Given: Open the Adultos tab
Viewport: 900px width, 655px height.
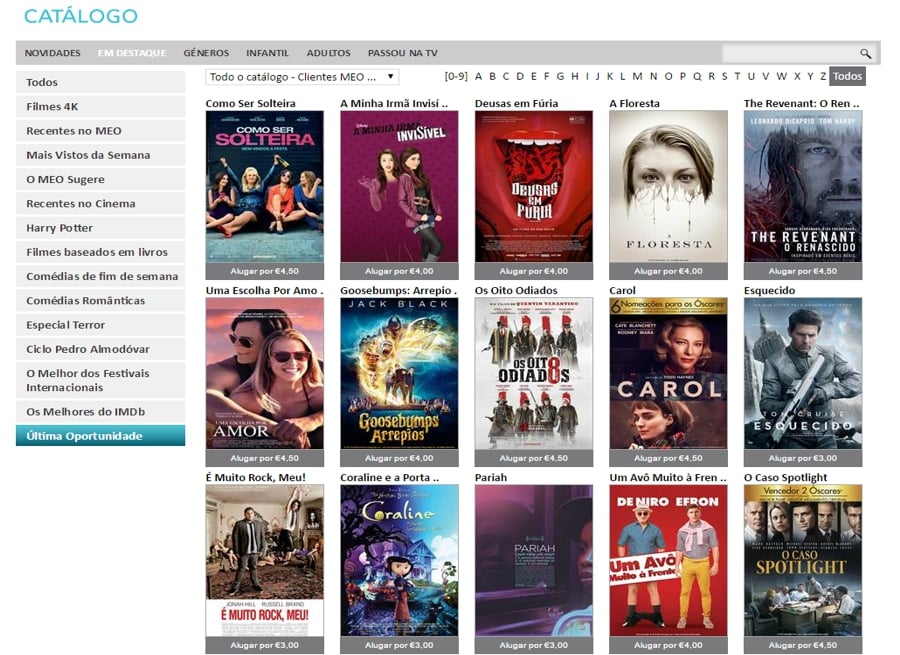Looking at the screenshot, I should [328, 53].
